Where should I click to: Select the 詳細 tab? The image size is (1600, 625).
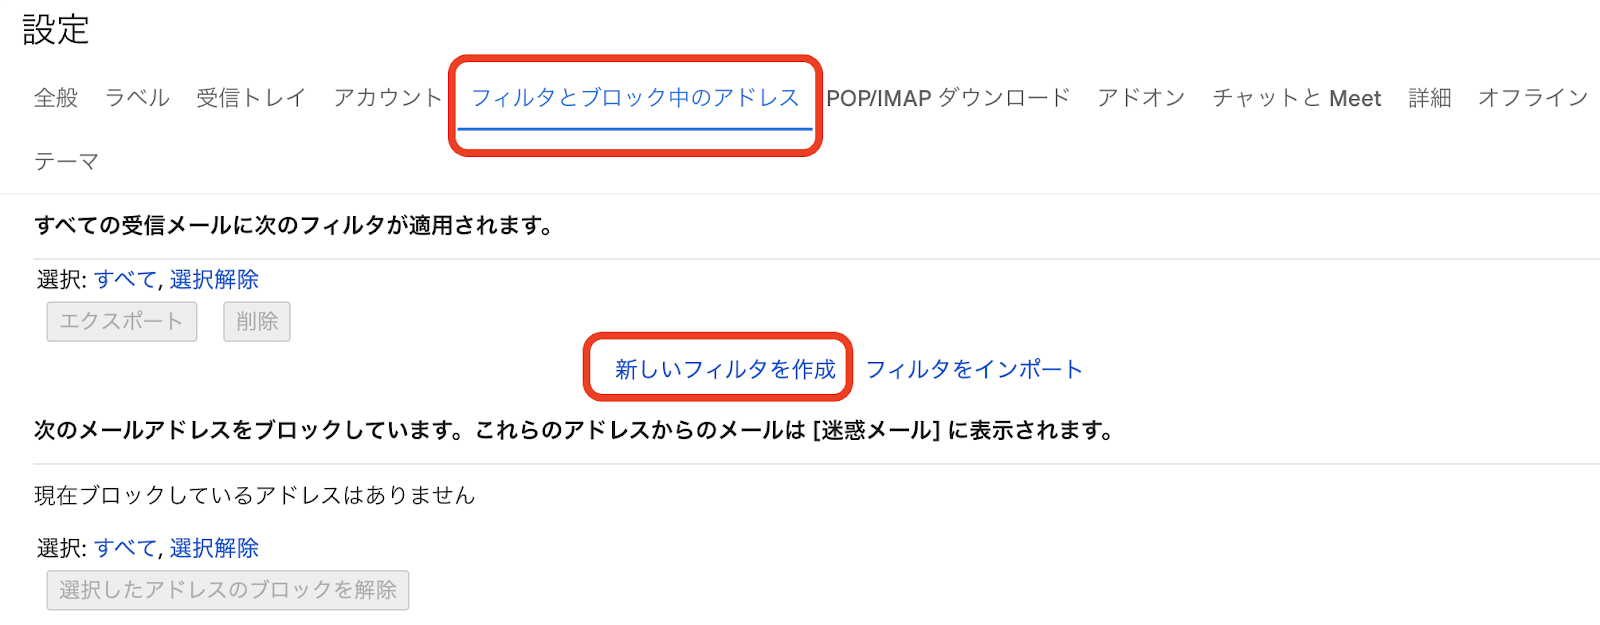[1429, 98]
